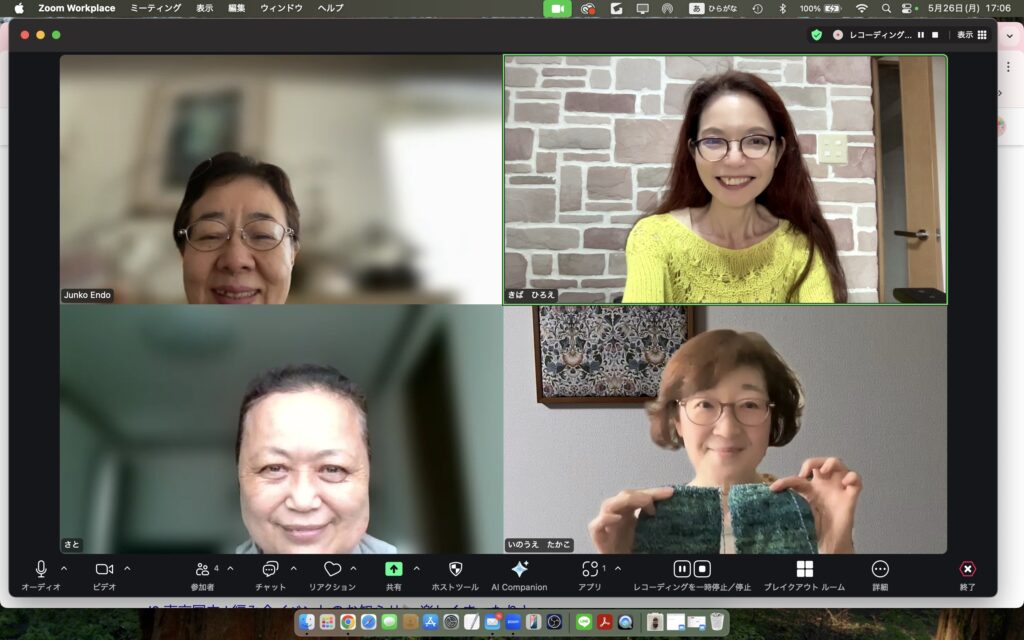Open the アプリ apps icon
The height and width of the screenshot is (640, 1024).
590,569
